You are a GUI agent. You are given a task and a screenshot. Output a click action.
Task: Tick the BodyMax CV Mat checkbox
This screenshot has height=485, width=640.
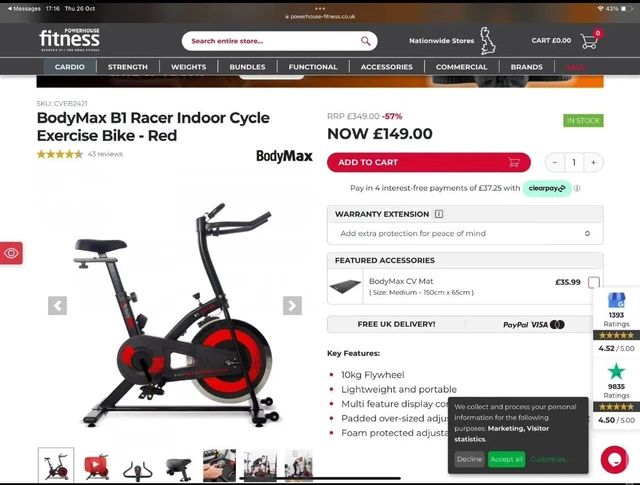593,282
